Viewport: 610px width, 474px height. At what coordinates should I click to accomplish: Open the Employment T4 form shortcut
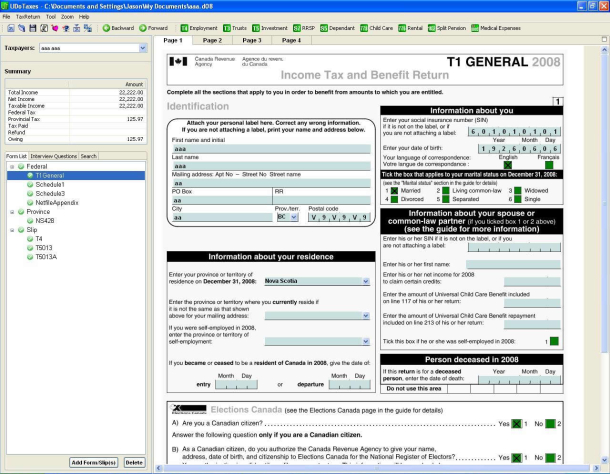[x=199, y=28]
